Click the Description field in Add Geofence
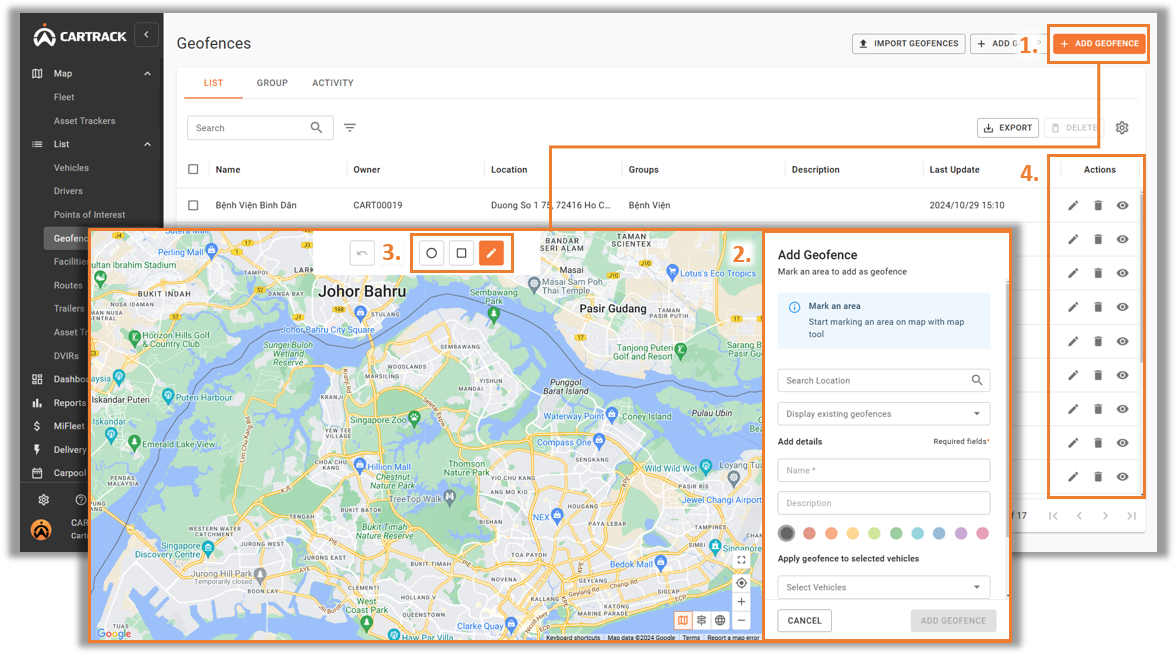 [883, 503]
